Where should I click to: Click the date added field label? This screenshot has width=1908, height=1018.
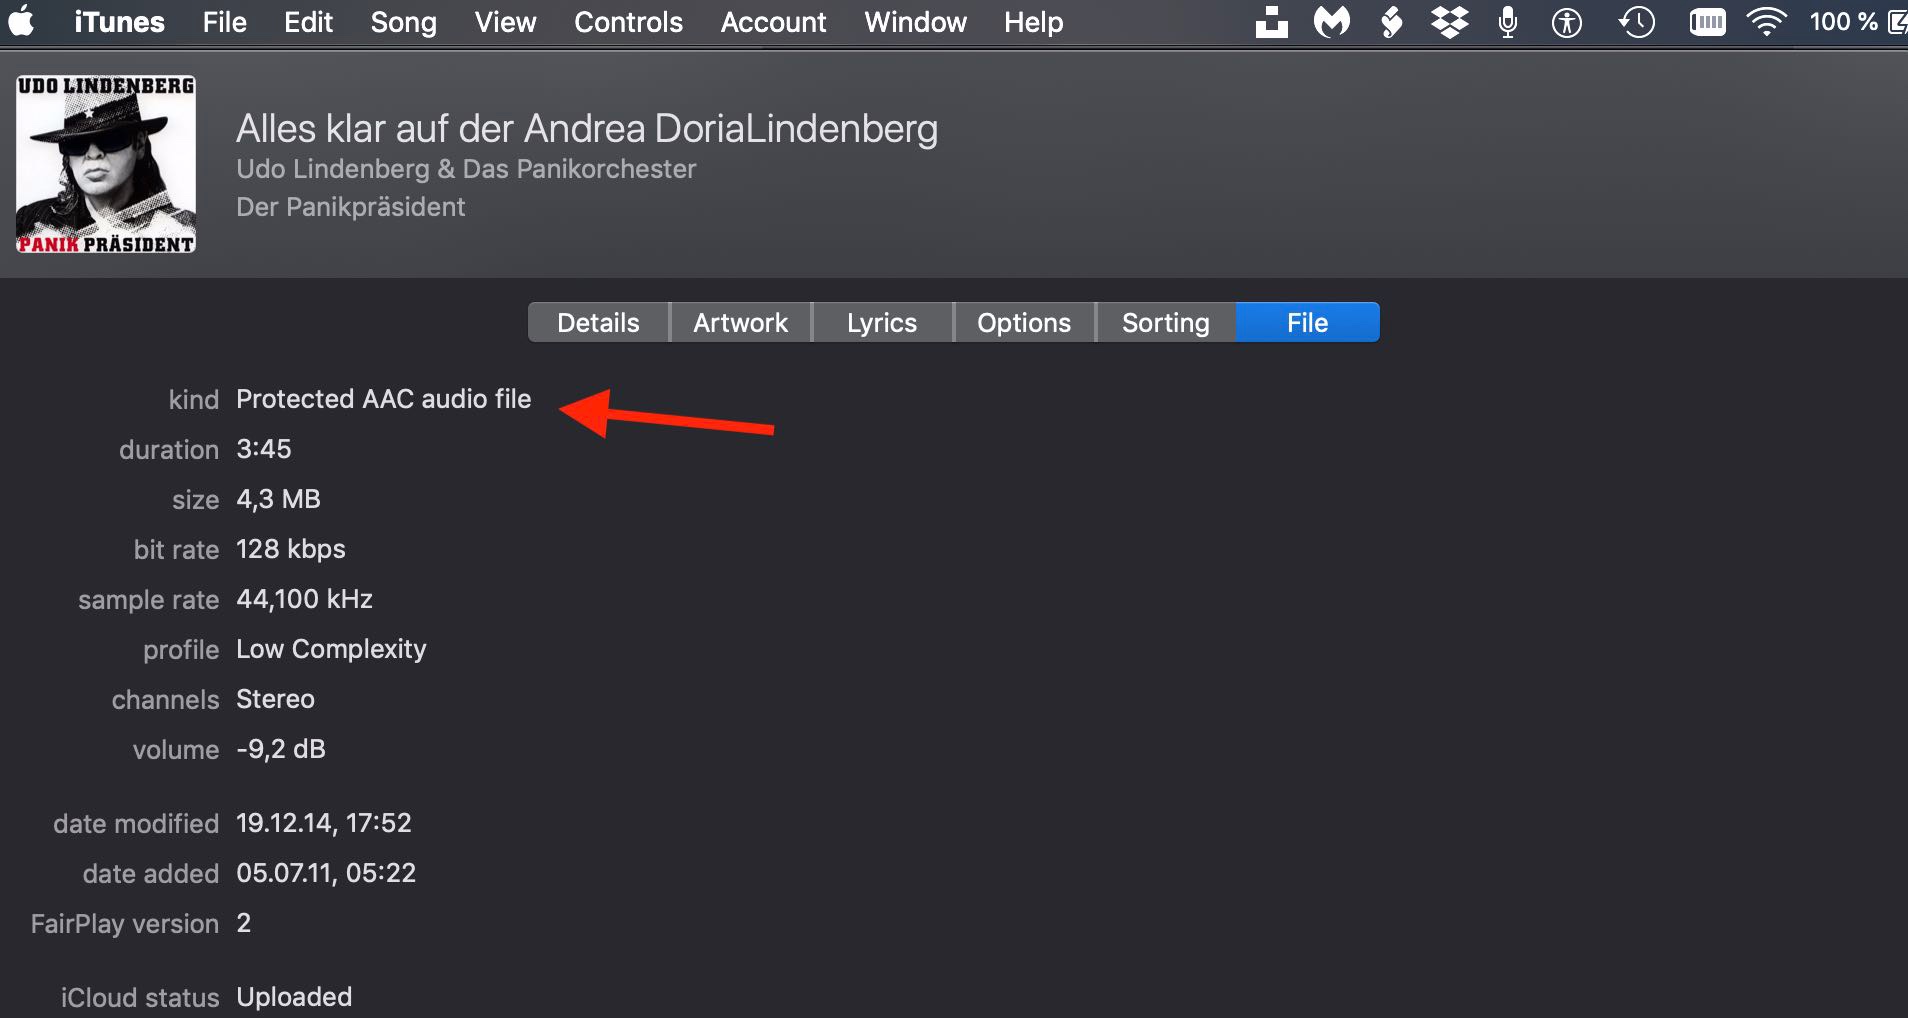coord(151,874)
